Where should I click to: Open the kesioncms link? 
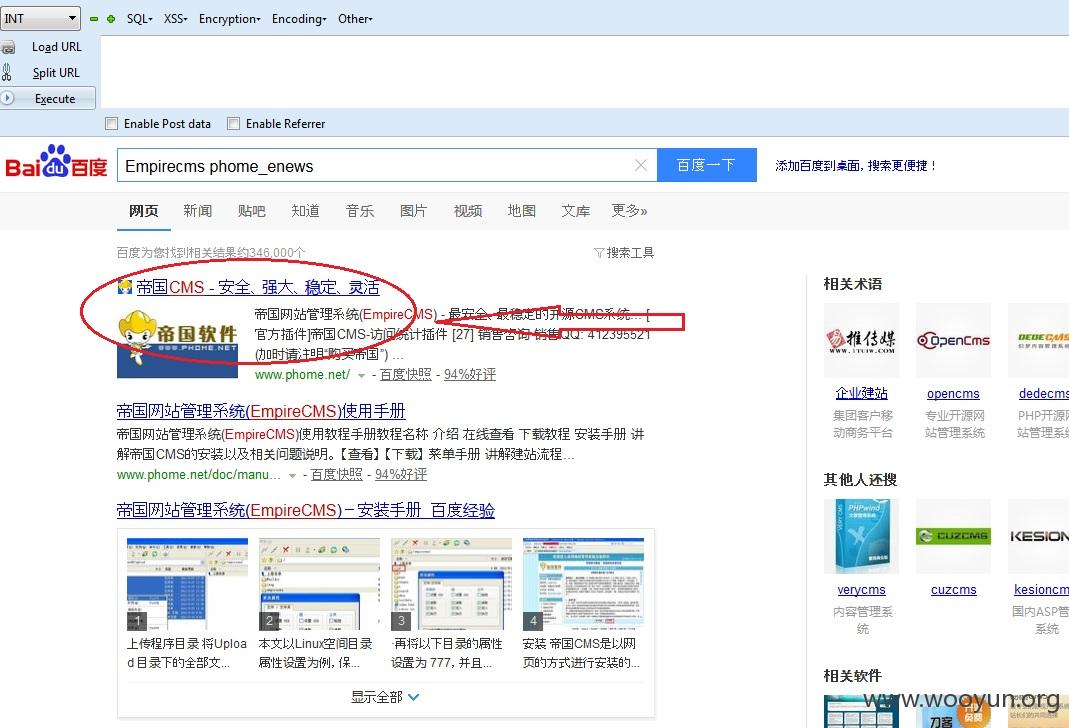[x=1041, y=590]
